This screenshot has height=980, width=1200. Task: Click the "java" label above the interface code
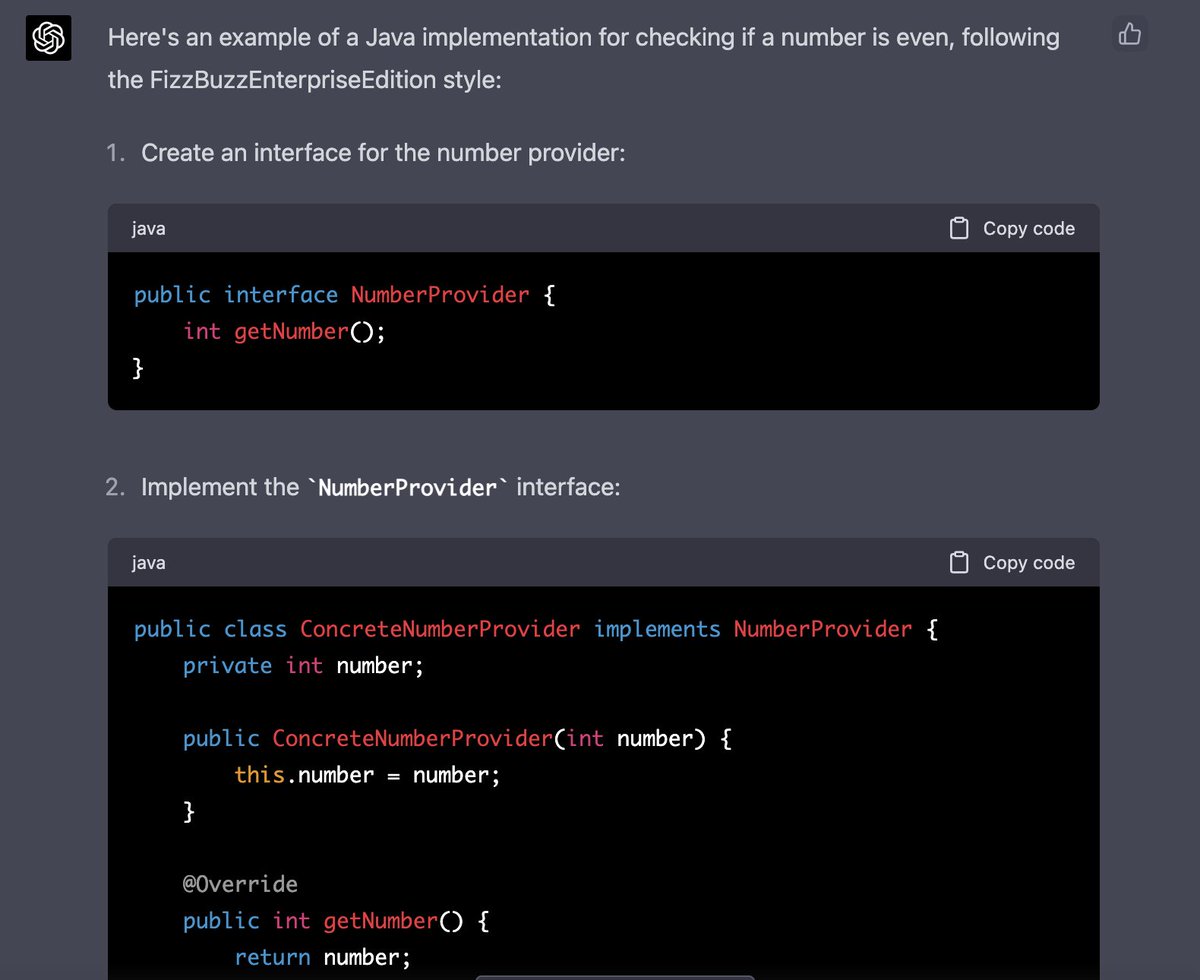(148, 229)
